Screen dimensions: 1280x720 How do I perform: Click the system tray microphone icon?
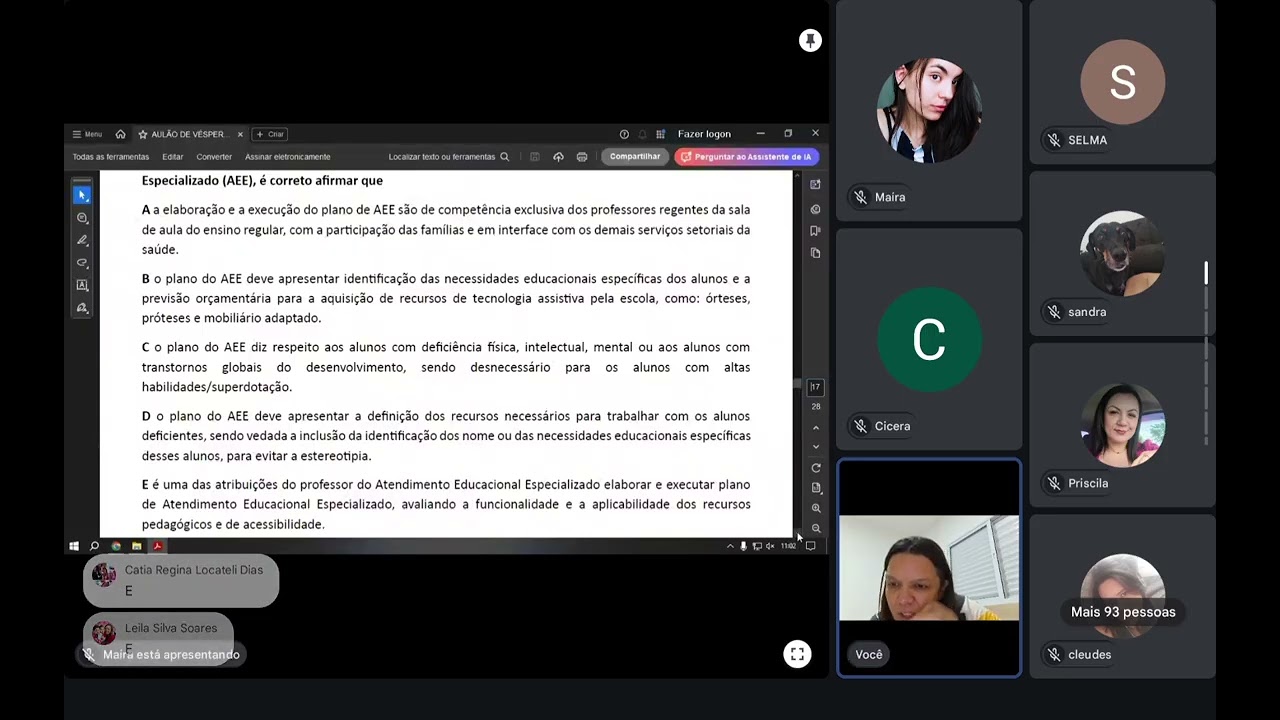(743, 546)
